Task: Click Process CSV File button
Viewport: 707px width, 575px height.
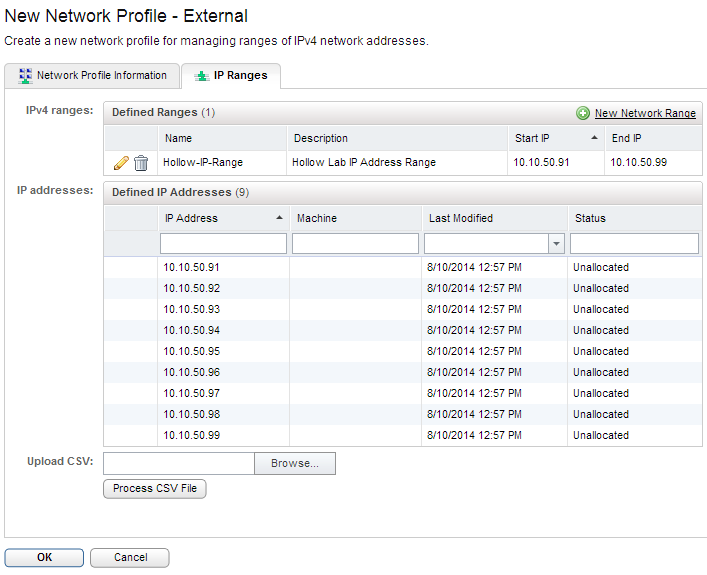Action: (154, 489)
